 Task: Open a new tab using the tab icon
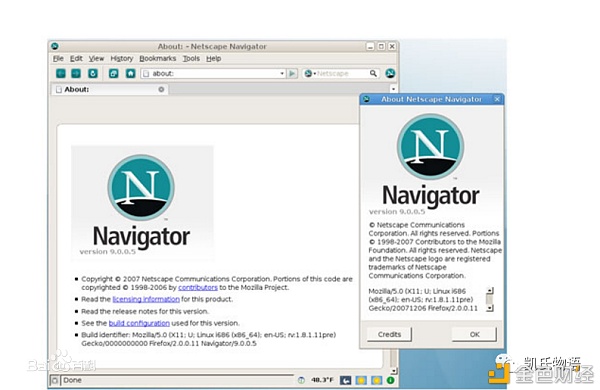click(114, 73)
